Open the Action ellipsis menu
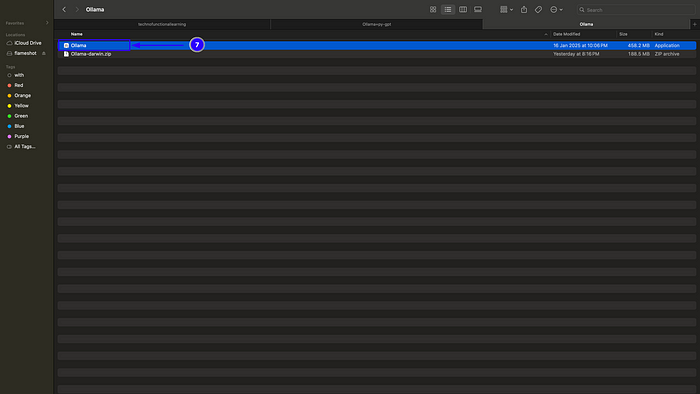This screenshot has width=700, height=394. pos(556,9)
